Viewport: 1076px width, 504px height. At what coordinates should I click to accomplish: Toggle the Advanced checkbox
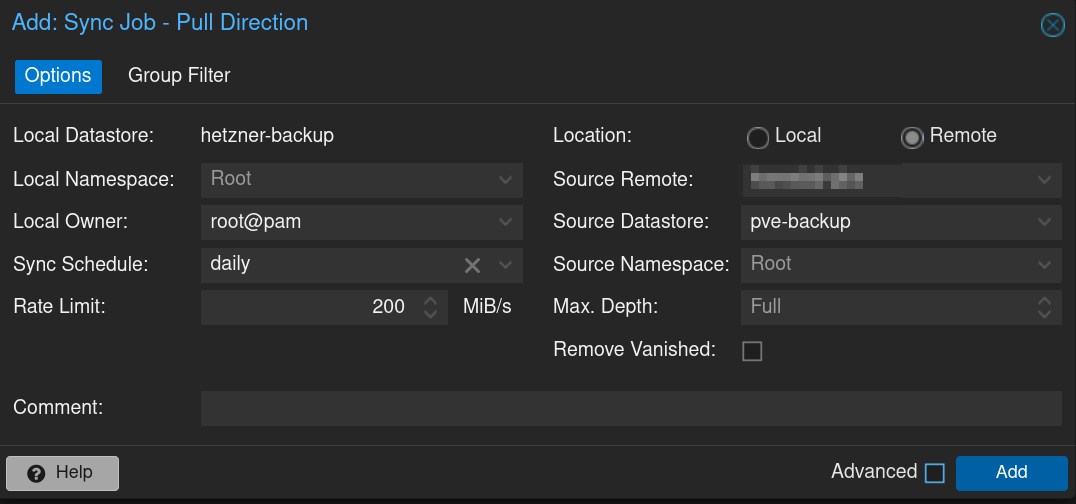click(x=934, y=473)
